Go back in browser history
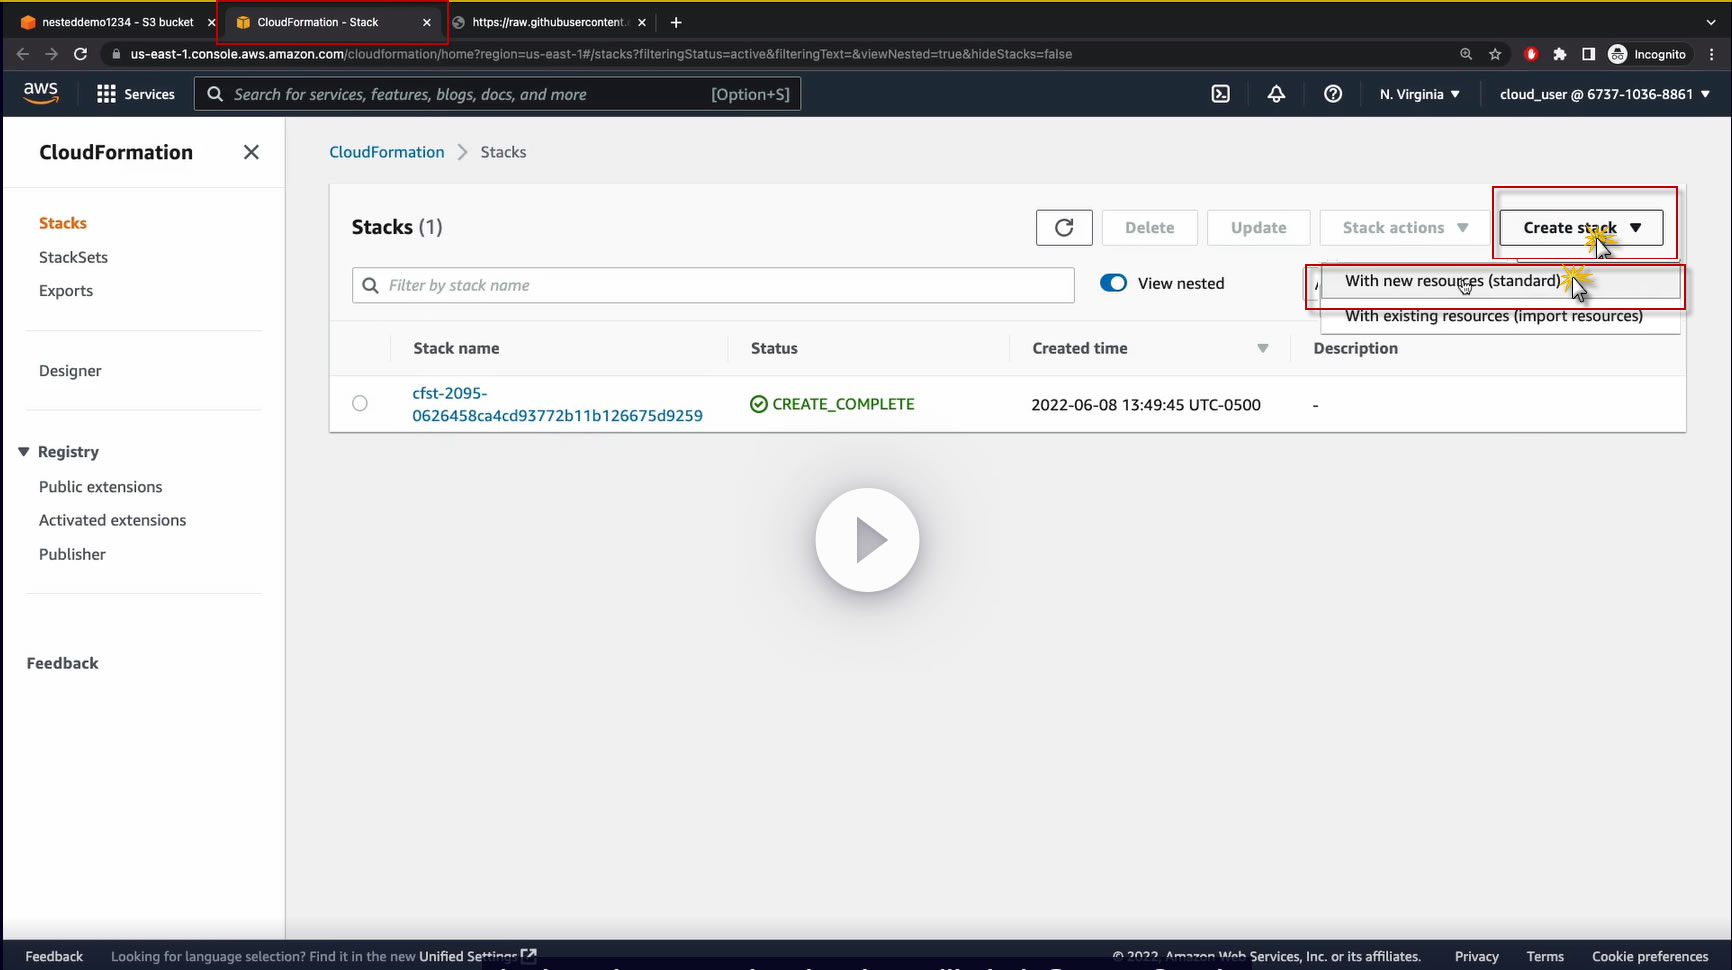 pos(23,54)
